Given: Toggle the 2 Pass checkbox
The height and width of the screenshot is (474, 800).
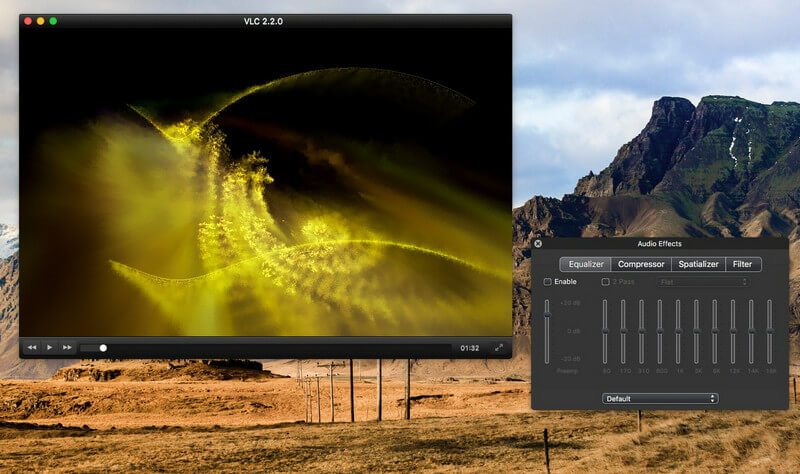Looking at the screenshot, I should coord(606,282).
